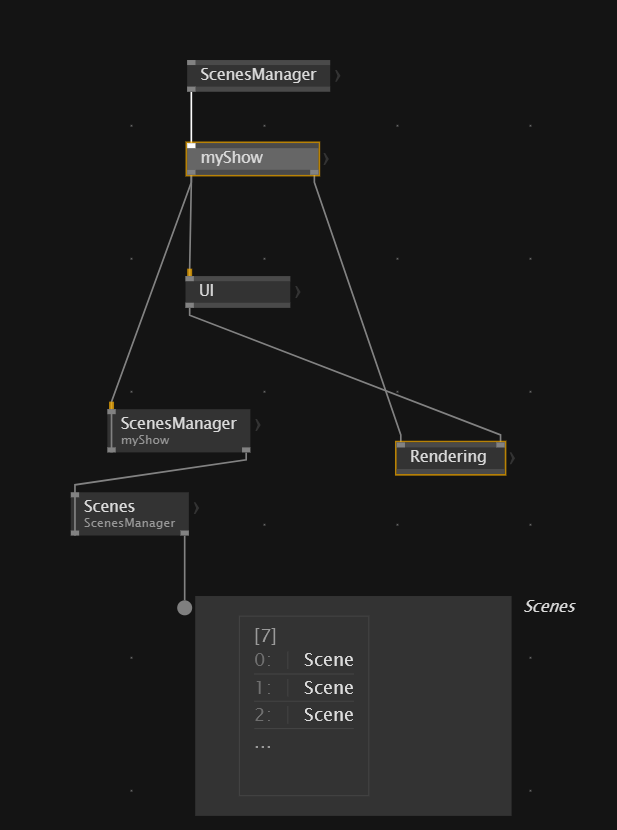This screenshot has height=830, width=617.
Task: Click the bottom-right output pin of the Scenes node
Action: tap(184, 533)
